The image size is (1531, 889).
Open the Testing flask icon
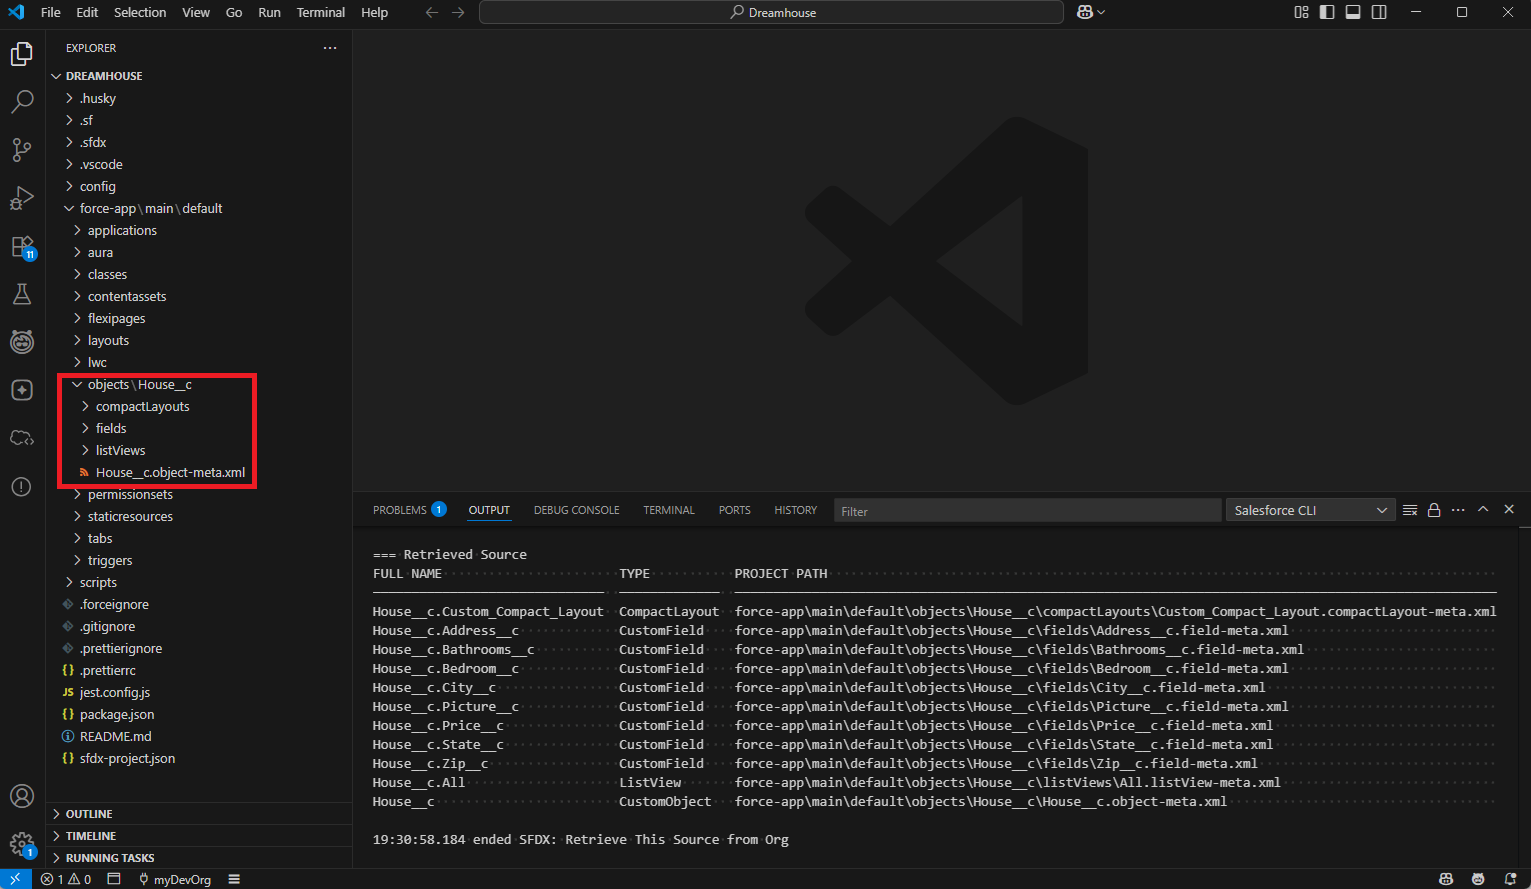click(22, 294)
